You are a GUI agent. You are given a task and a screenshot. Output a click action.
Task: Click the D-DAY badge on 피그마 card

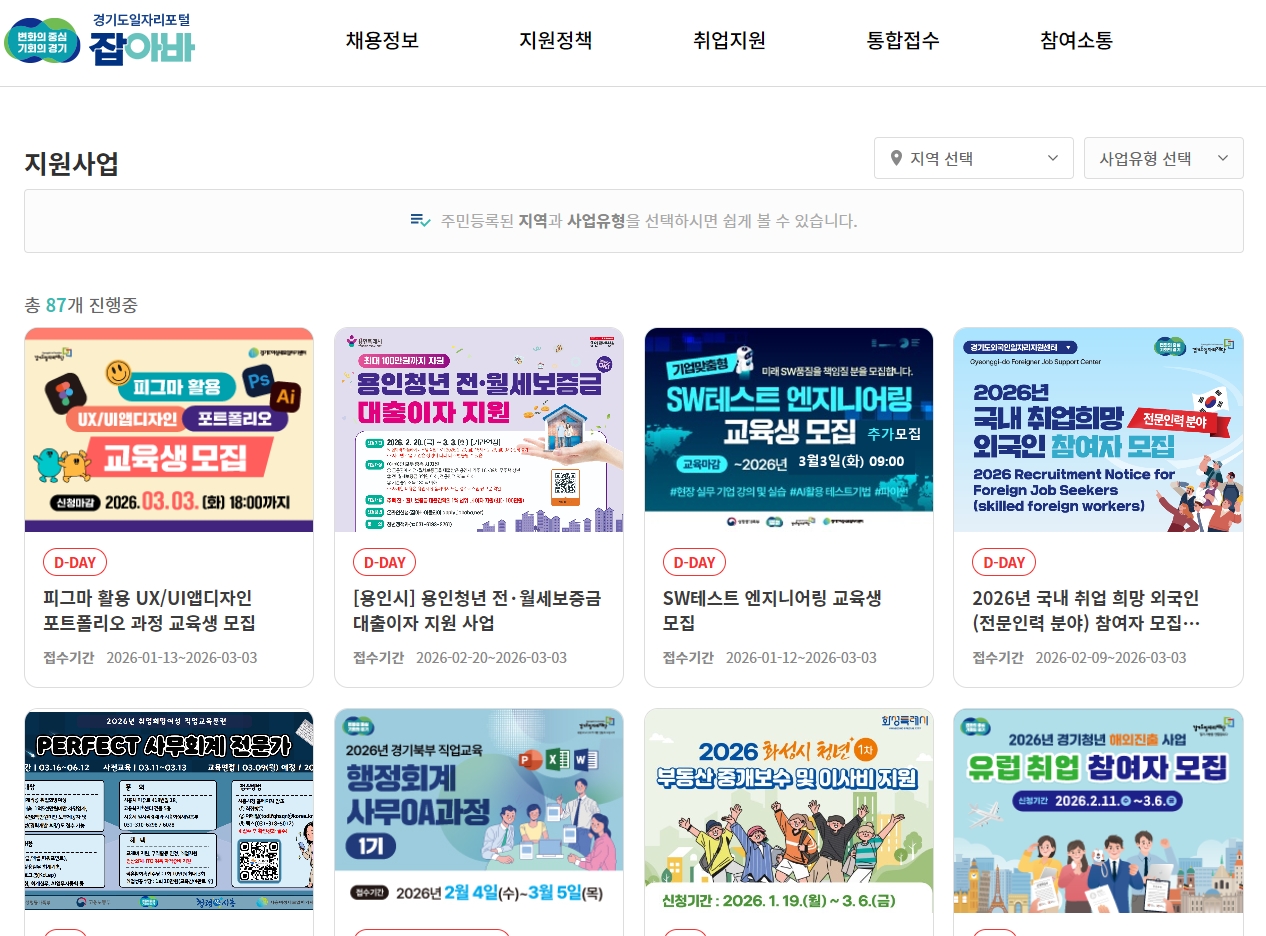click(x=75, y=562)
